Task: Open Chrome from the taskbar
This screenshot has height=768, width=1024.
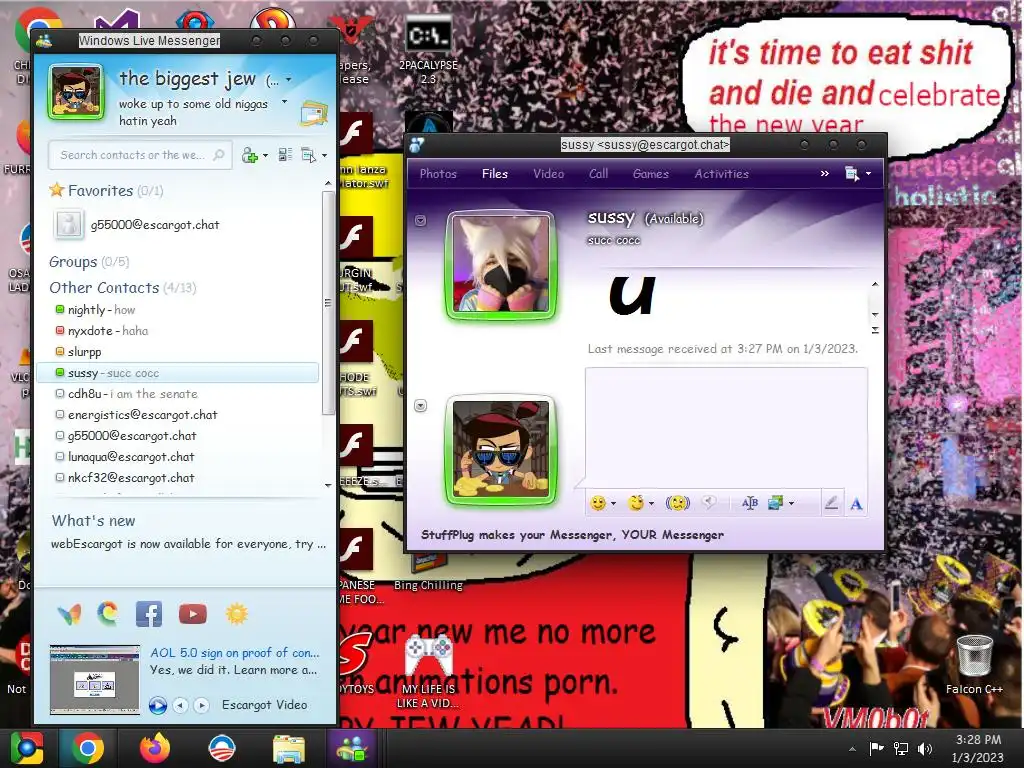Action: click(x=88, y=748)
